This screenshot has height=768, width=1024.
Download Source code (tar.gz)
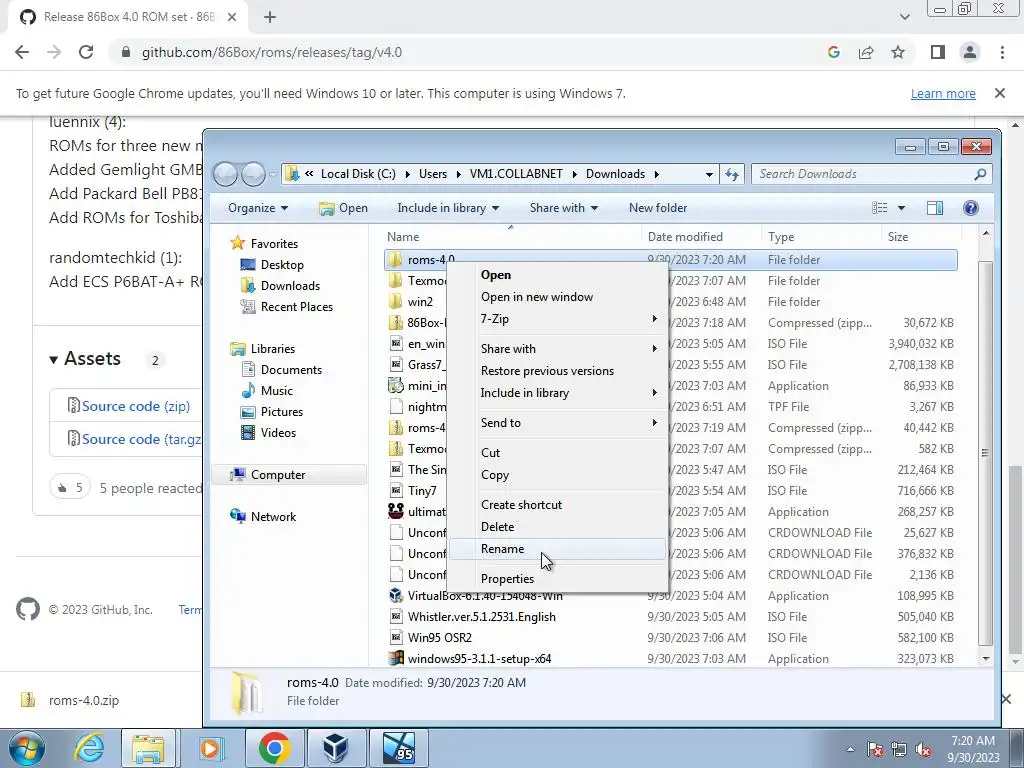pyautogui.click(x=142, y=439)
